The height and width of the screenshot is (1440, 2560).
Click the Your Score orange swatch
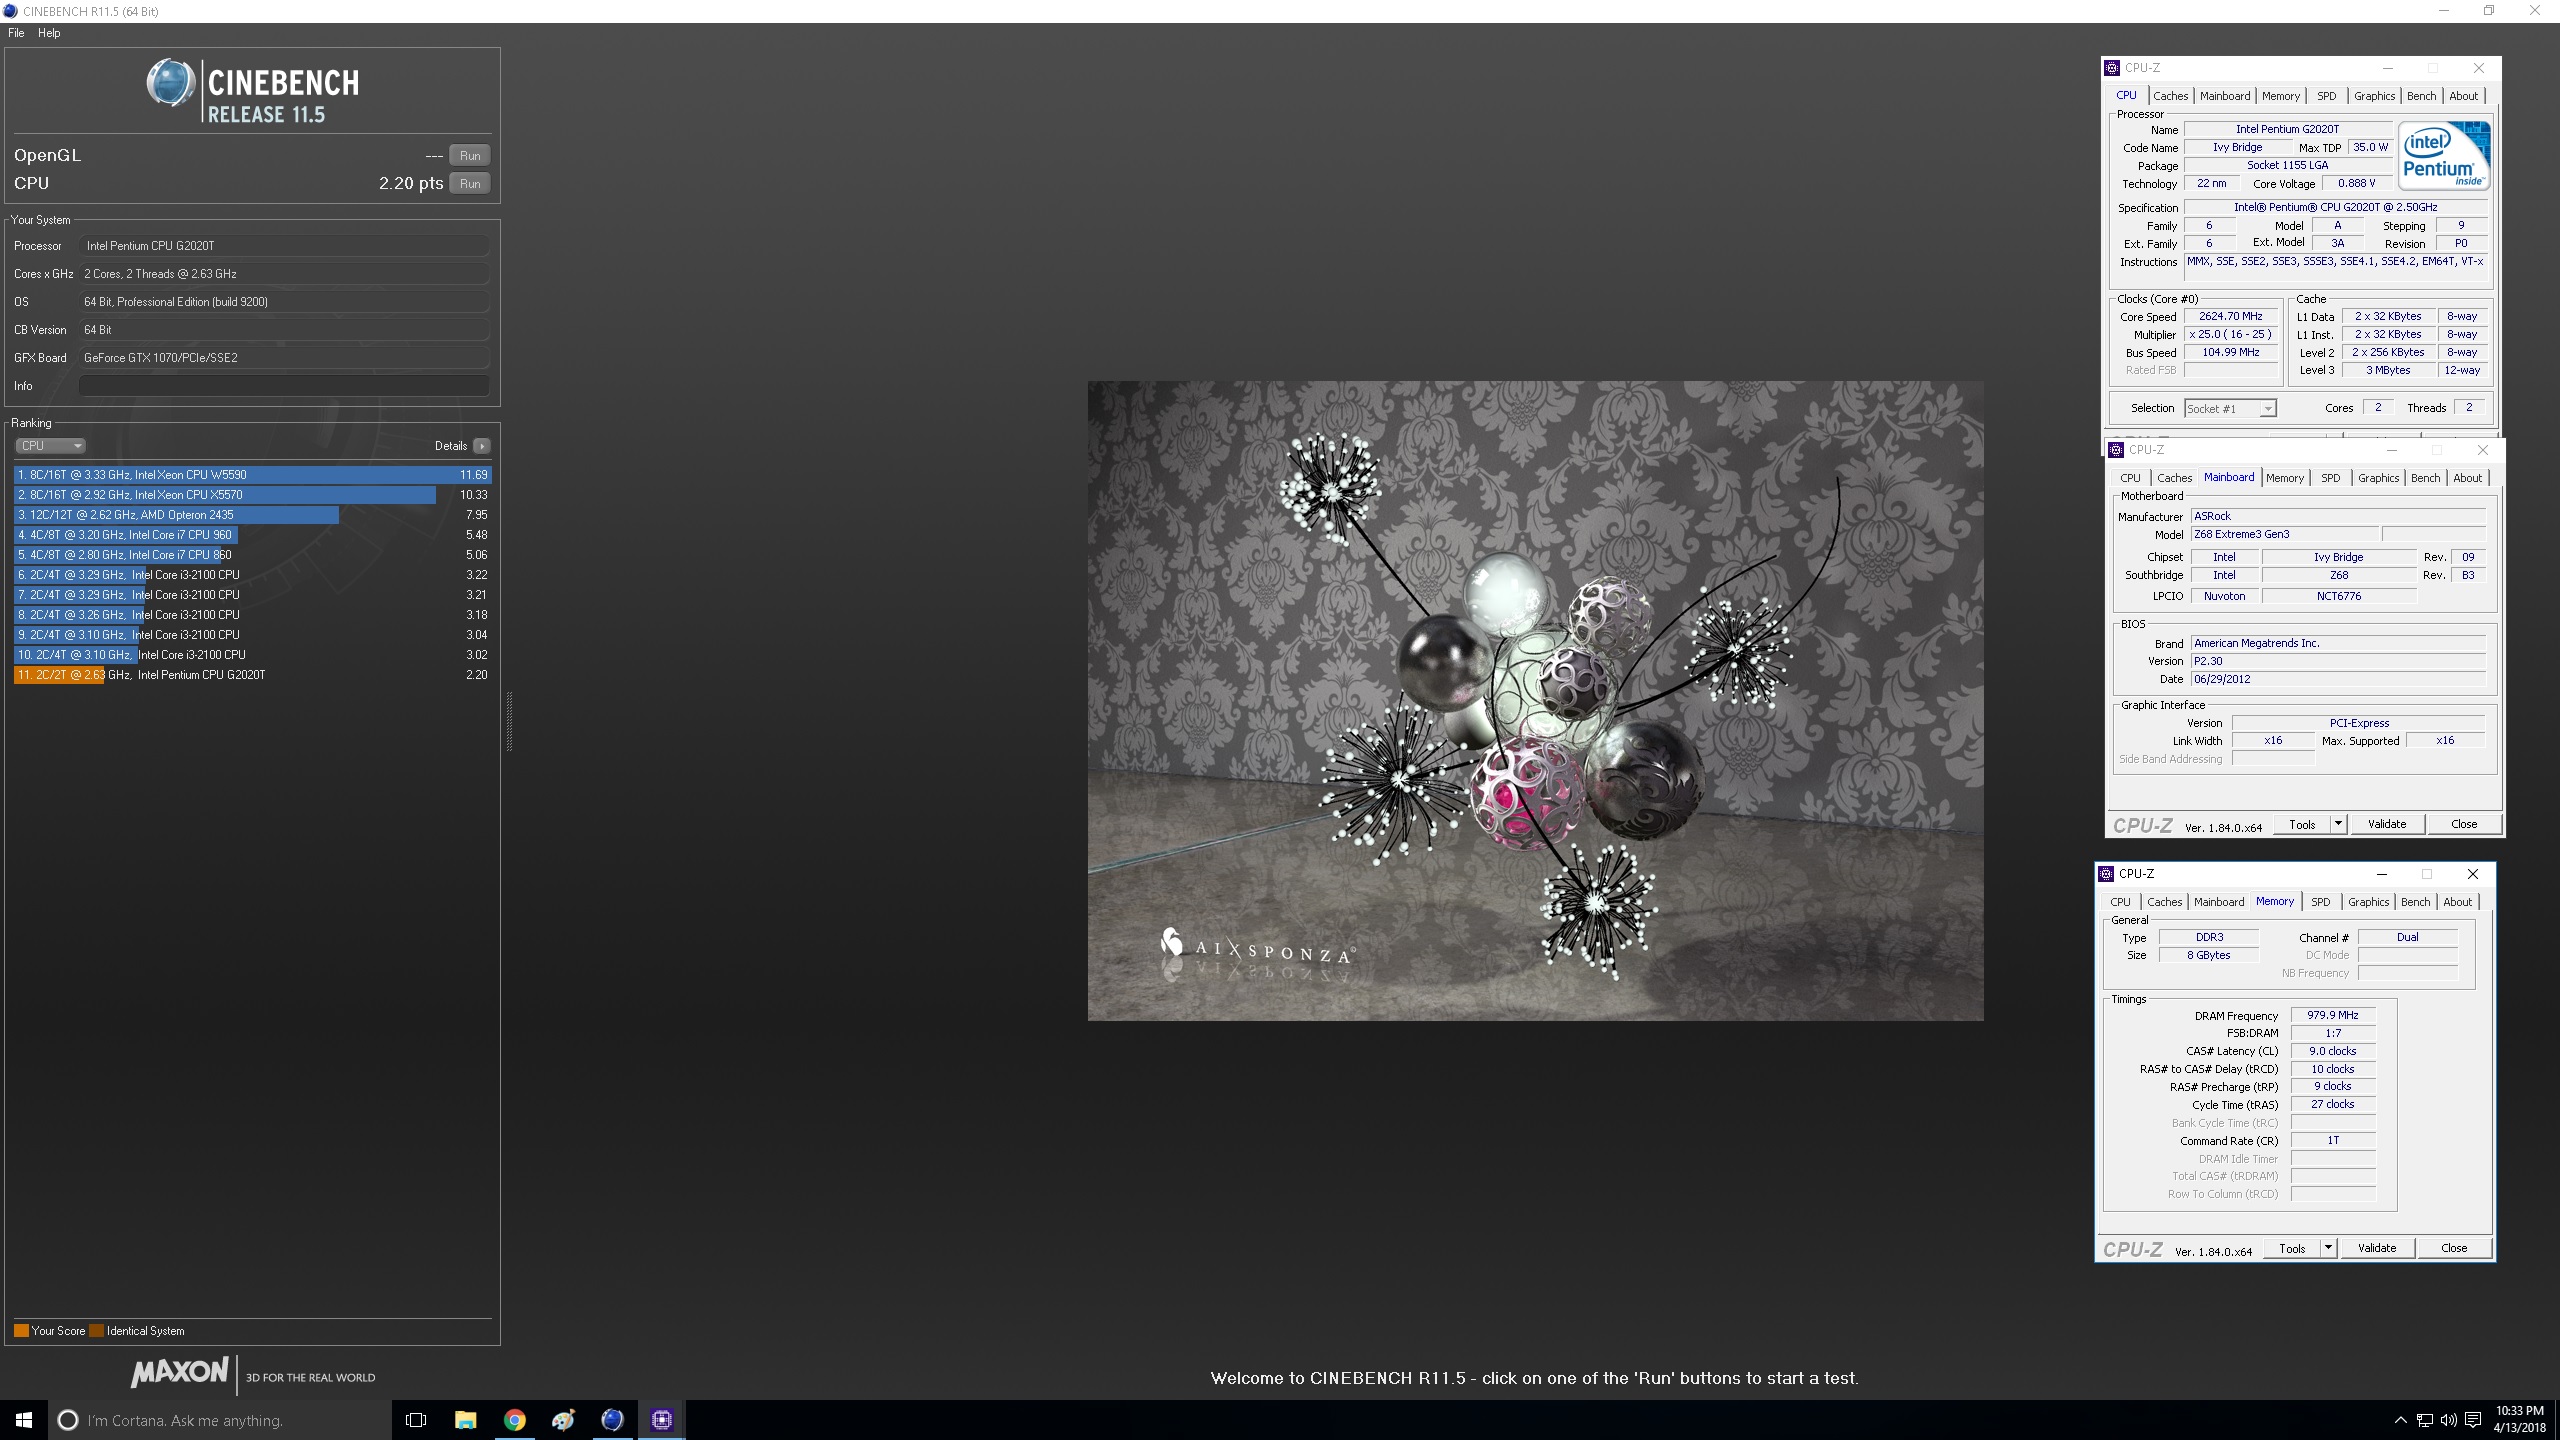(21, 1331)
